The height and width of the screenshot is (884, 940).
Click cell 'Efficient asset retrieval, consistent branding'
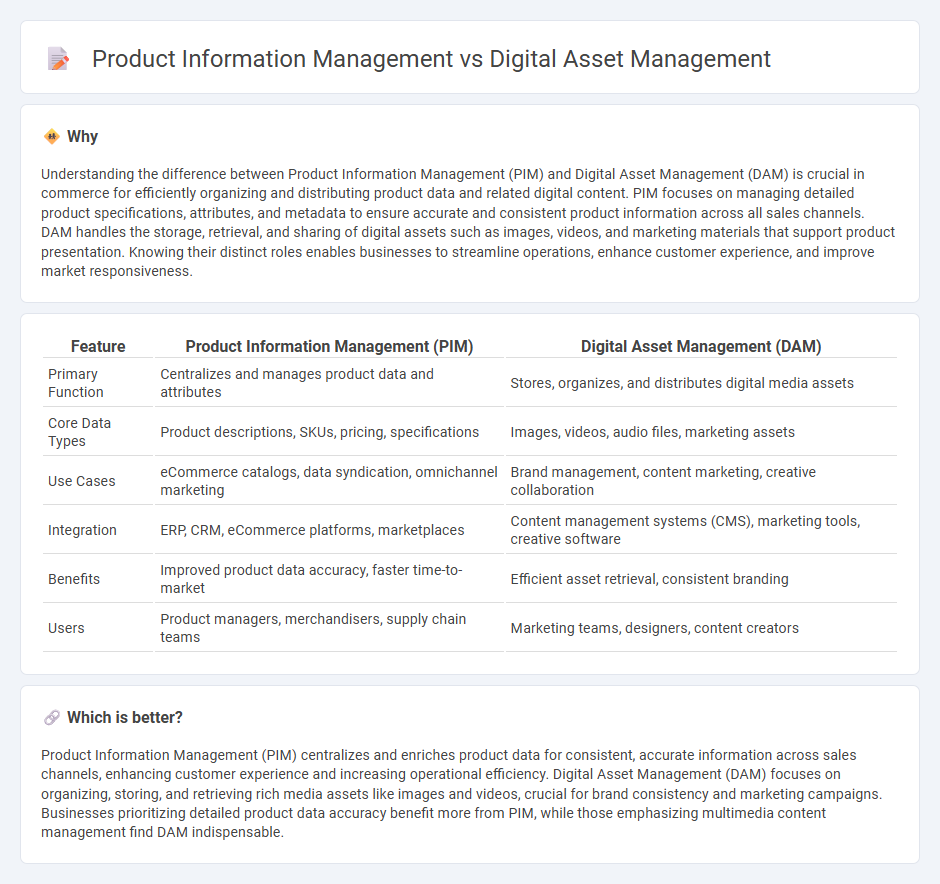tap(701, 580)
